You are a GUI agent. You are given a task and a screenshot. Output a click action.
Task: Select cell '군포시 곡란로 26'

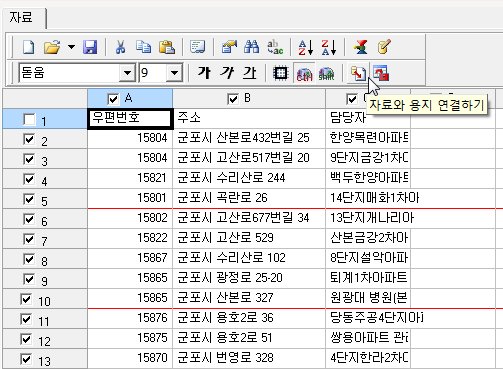(249, 198)
